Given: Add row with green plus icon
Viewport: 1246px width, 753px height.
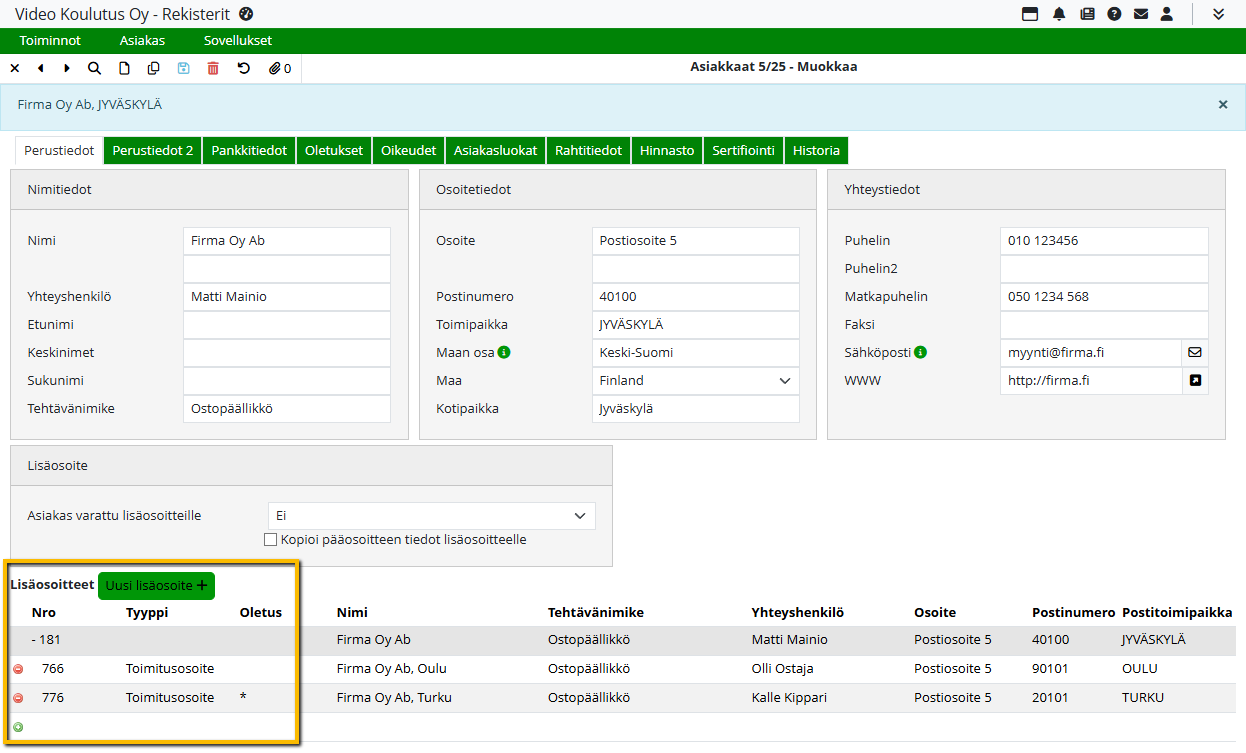Looking at the screenshot, I should coord(18,727).
